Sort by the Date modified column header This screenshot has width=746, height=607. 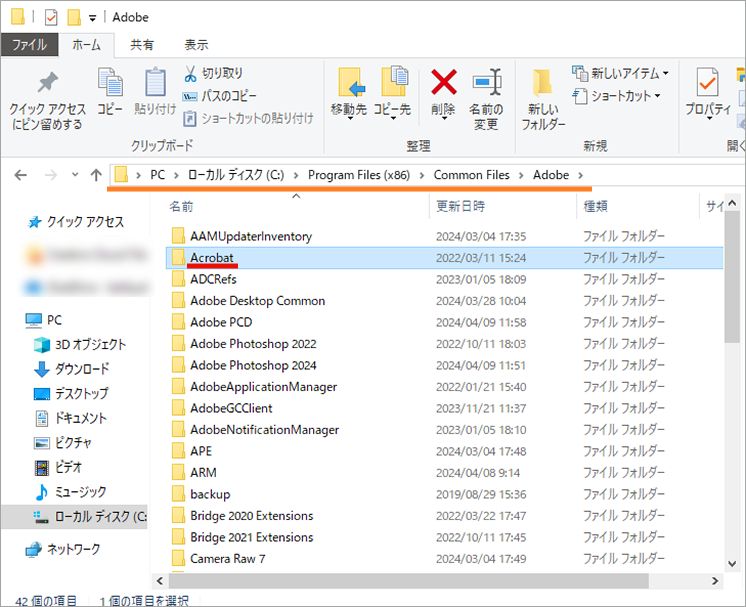pos(461,206)
